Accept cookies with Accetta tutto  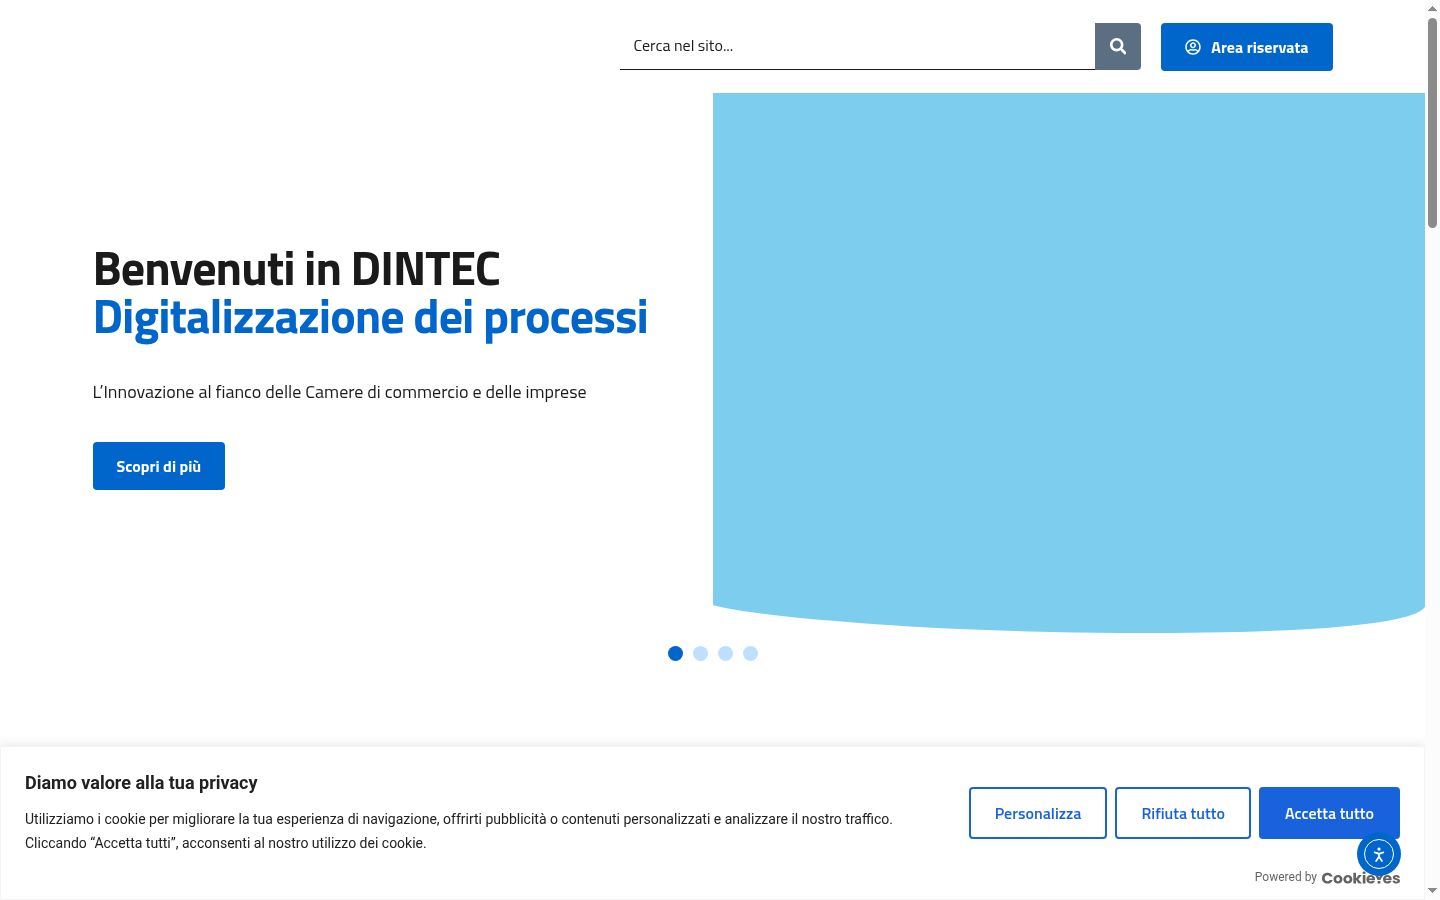coord(1329,813)
